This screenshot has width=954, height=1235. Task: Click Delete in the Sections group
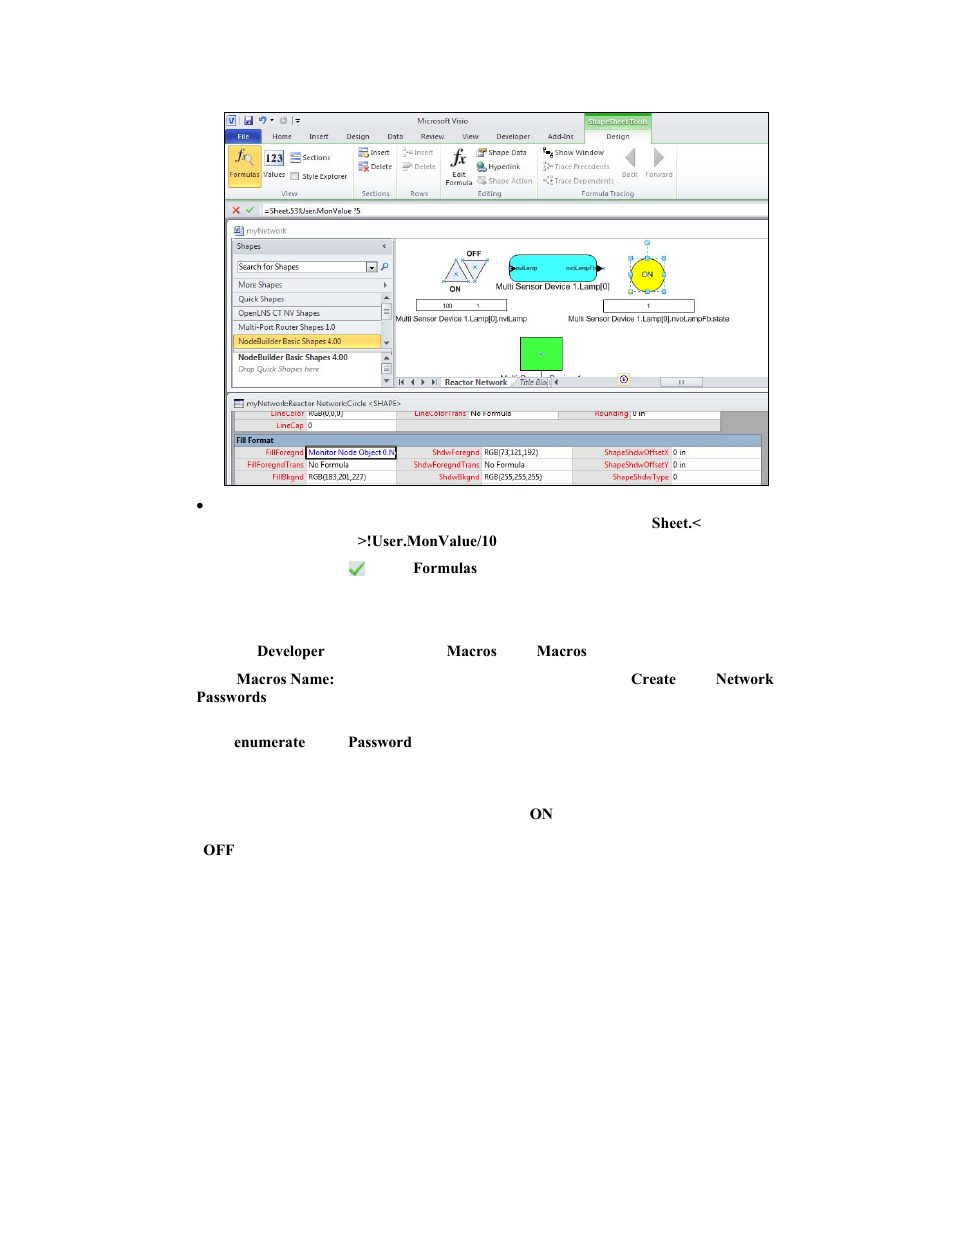click(x=375, y=167)
